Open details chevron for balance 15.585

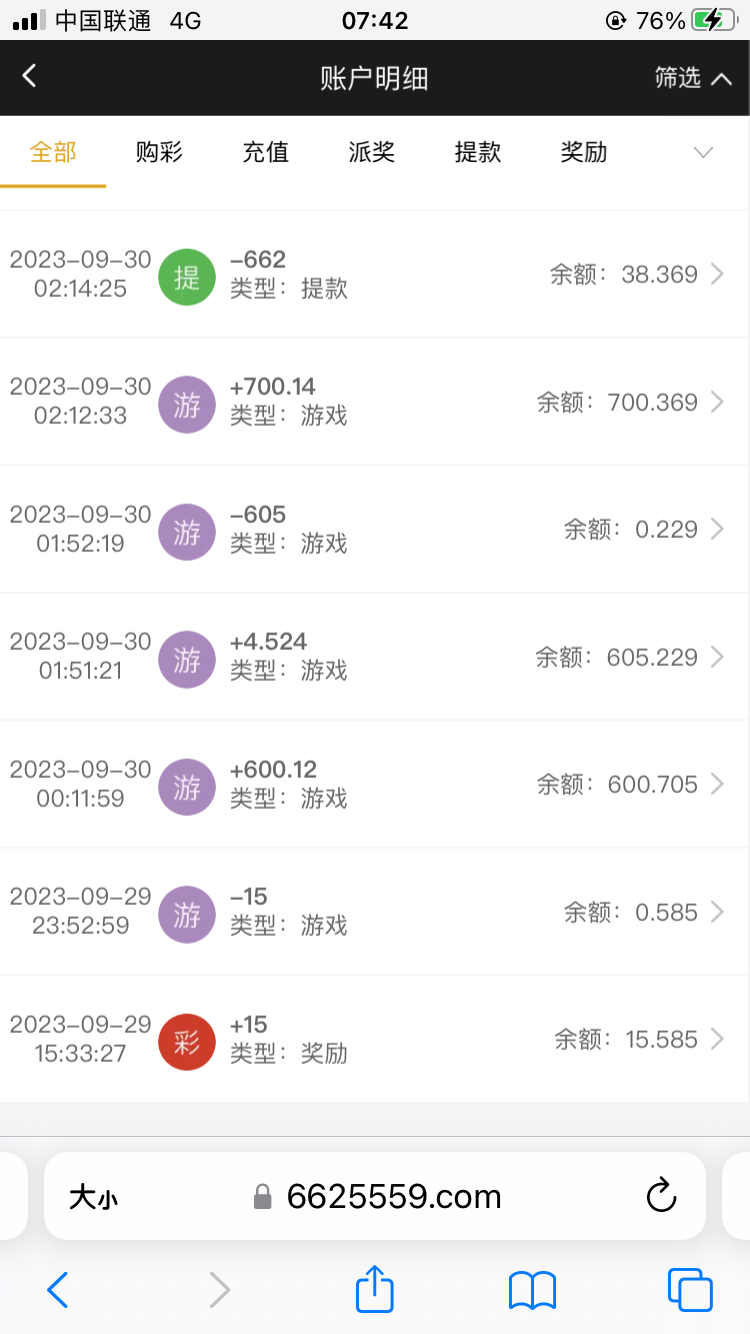click(717, 1040)
